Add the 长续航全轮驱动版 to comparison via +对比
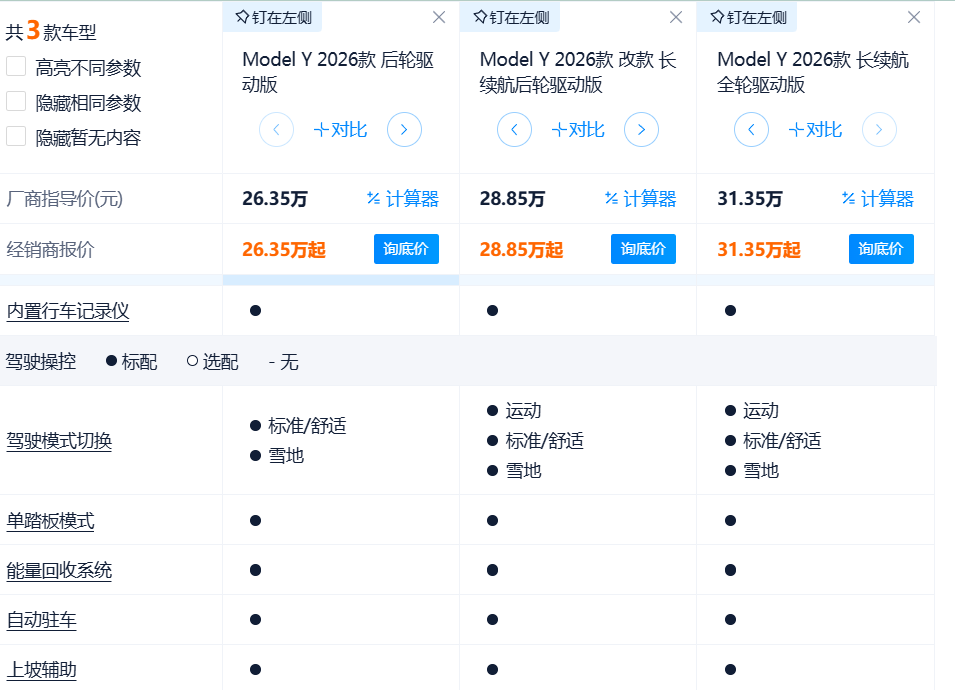This screenshot has width=955, height=690. point(815,130)
